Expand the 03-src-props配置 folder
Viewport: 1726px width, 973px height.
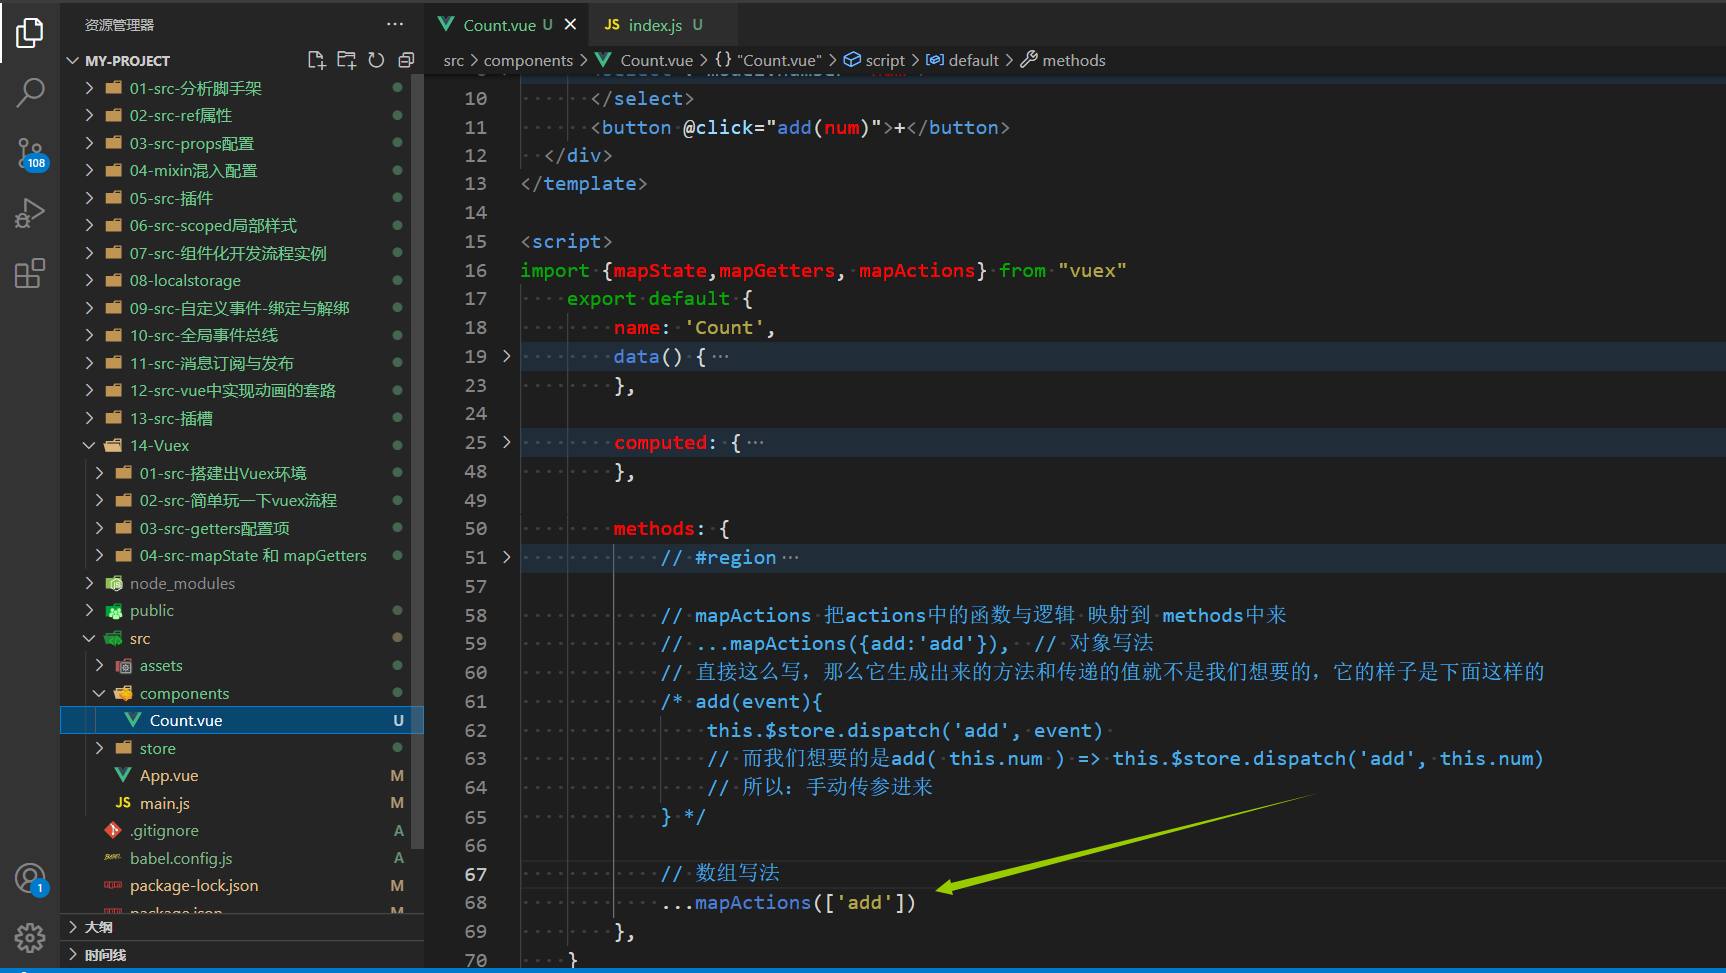pos(90,143)
